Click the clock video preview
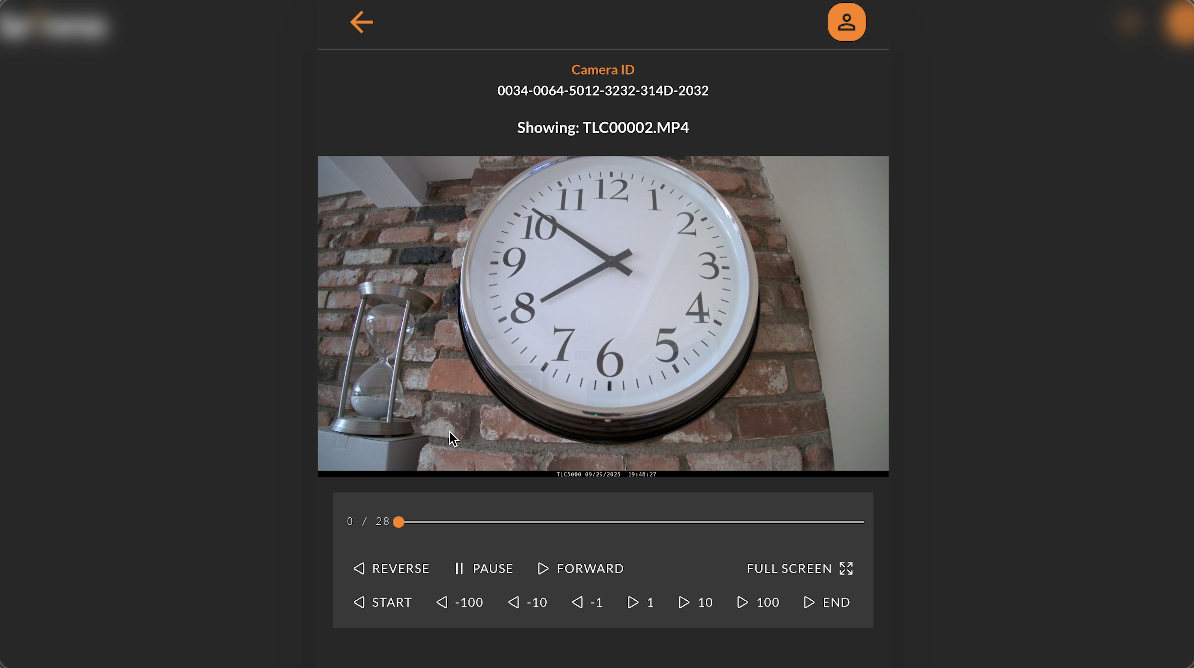 point(603,315)
